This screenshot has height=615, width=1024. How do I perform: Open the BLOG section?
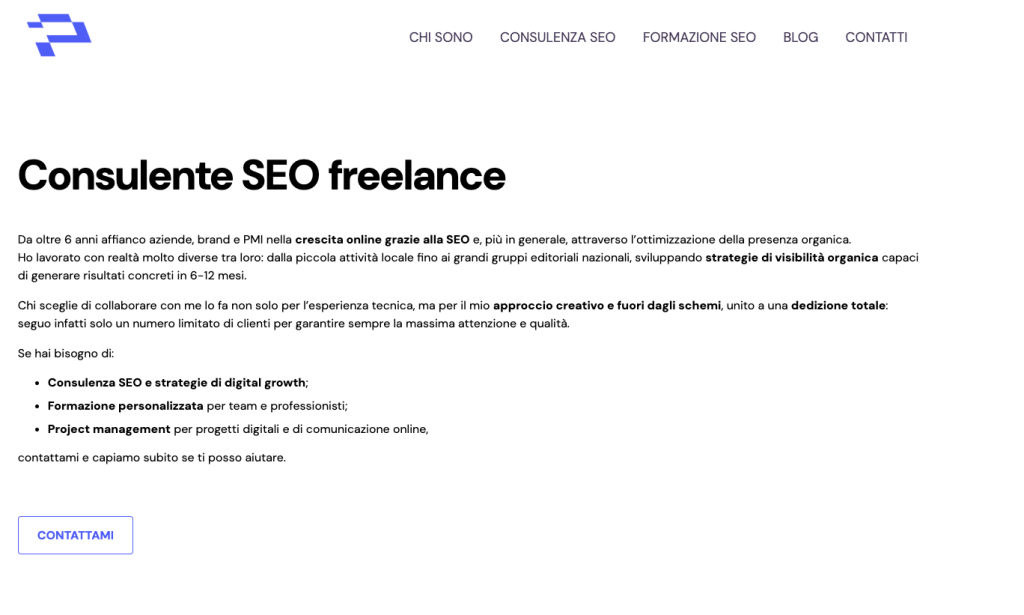click(801, 37)
